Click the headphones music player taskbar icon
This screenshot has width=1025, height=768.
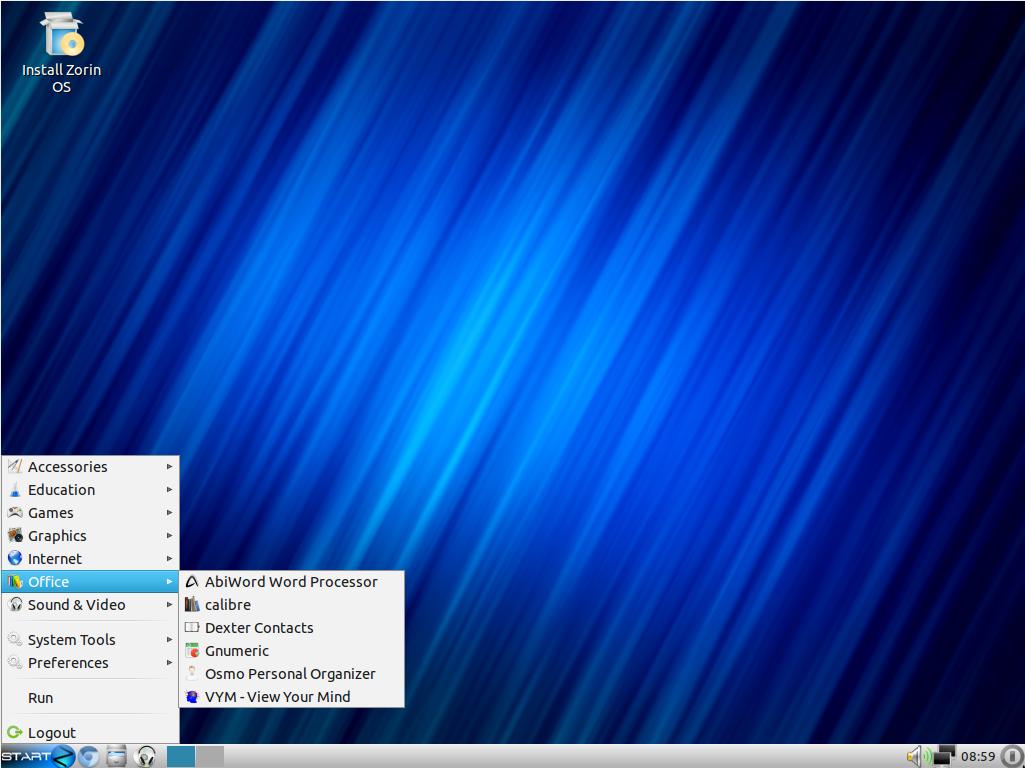pyautogui.click(x=146, y=756)
